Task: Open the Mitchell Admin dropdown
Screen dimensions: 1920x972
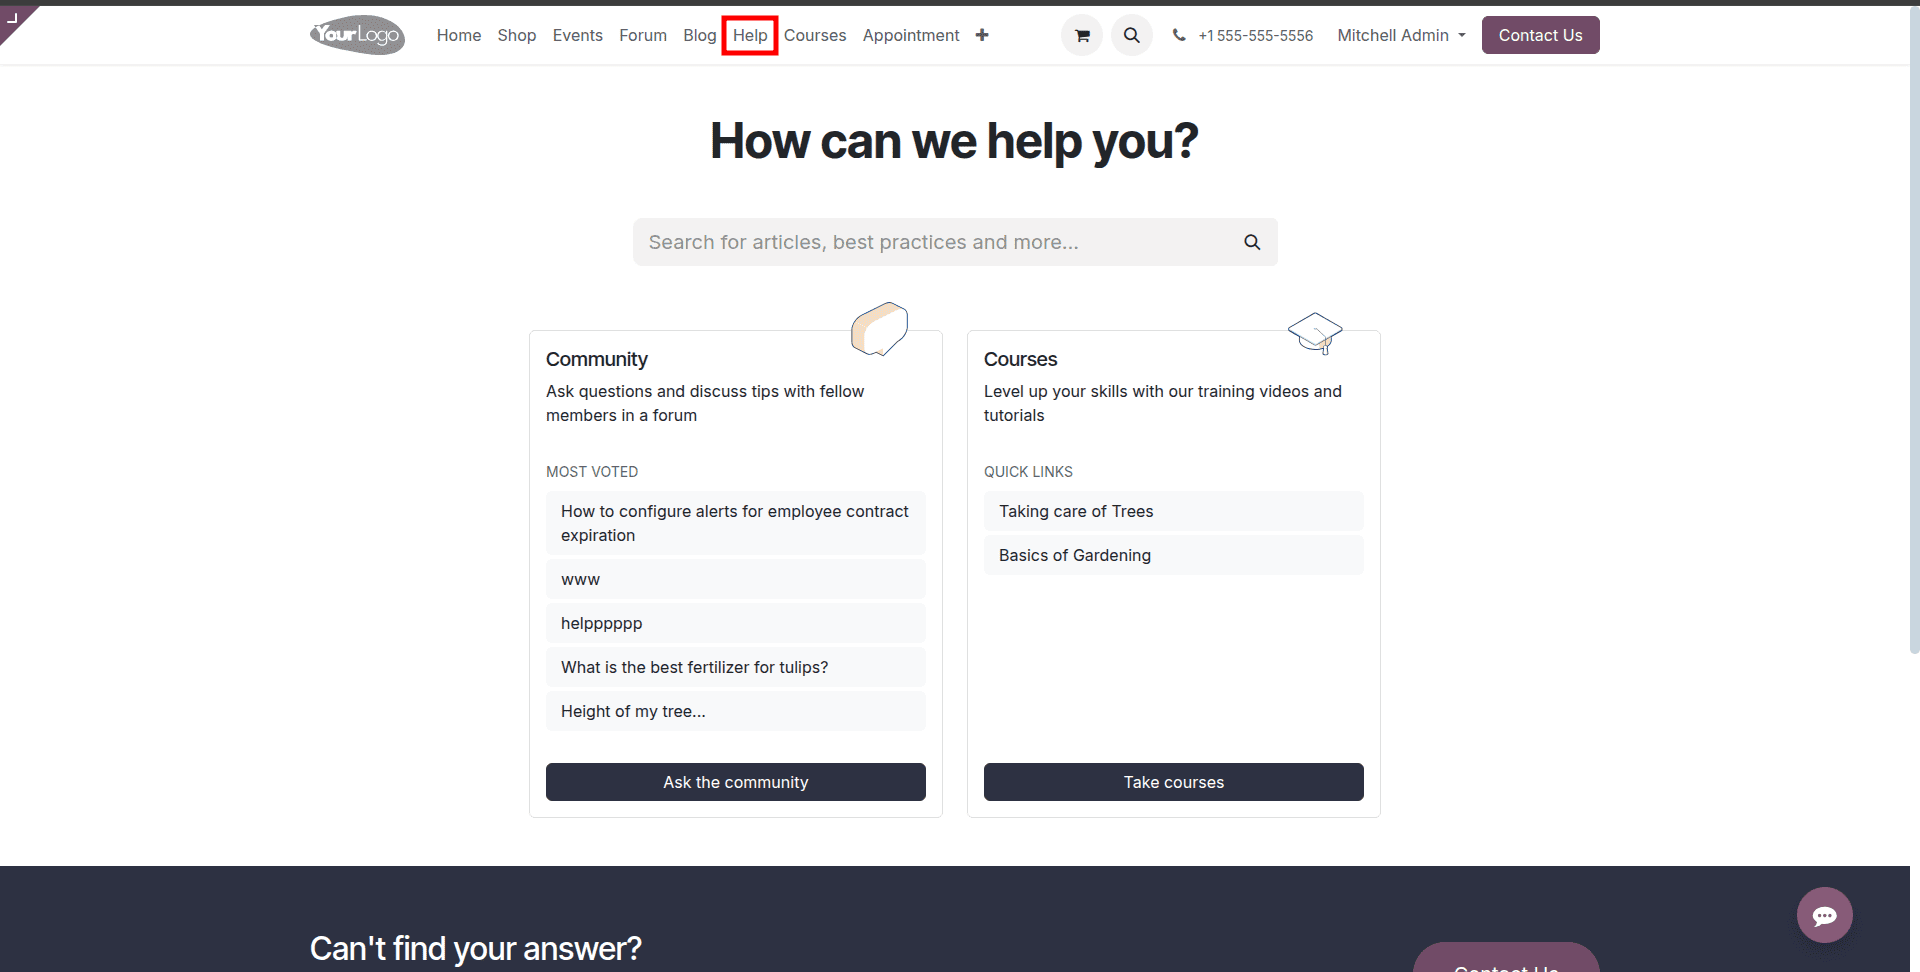Action: pos(1393,35)
